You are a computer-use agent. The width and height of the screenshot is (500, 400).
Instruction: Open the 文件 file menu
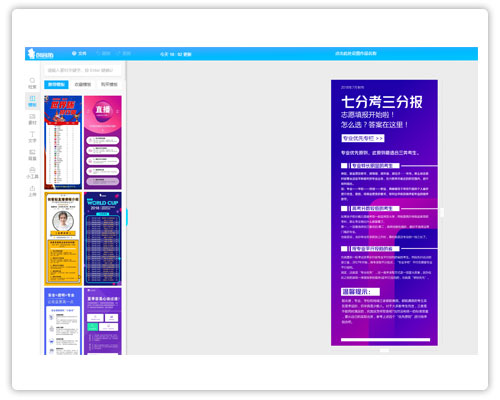(x=79, y=53)
